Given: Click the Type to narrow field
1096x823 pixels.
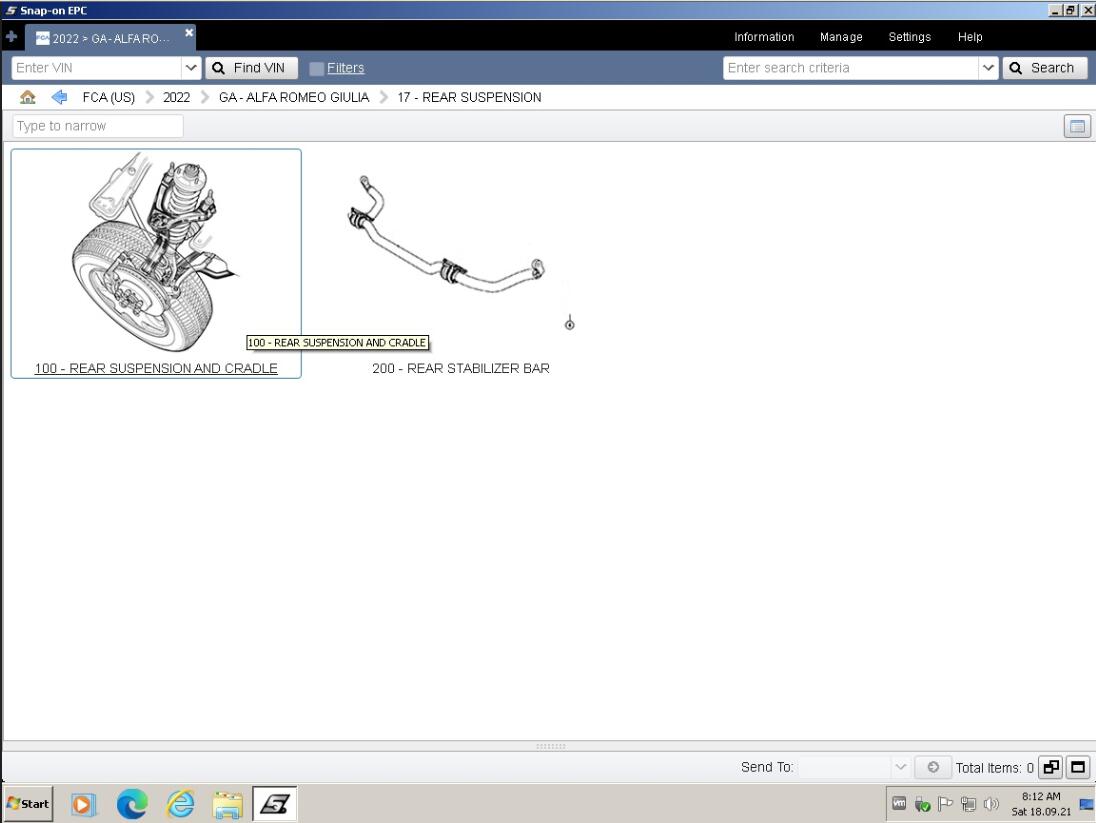Looking at the screenshot, I should (x=98, y=126).
